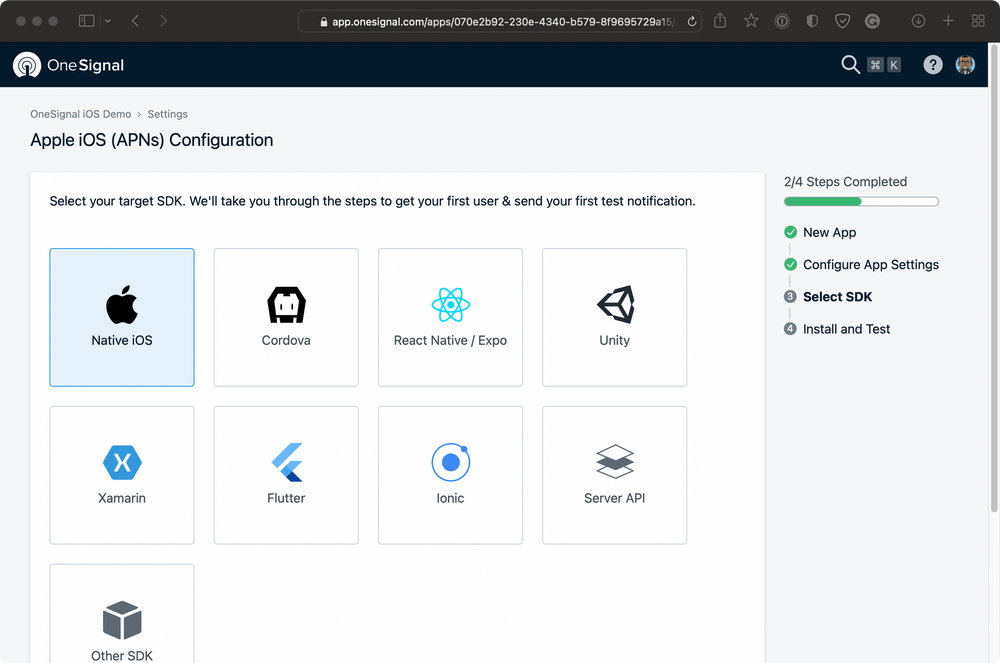Open the user profile avatar menu

(x=965, y=65)
